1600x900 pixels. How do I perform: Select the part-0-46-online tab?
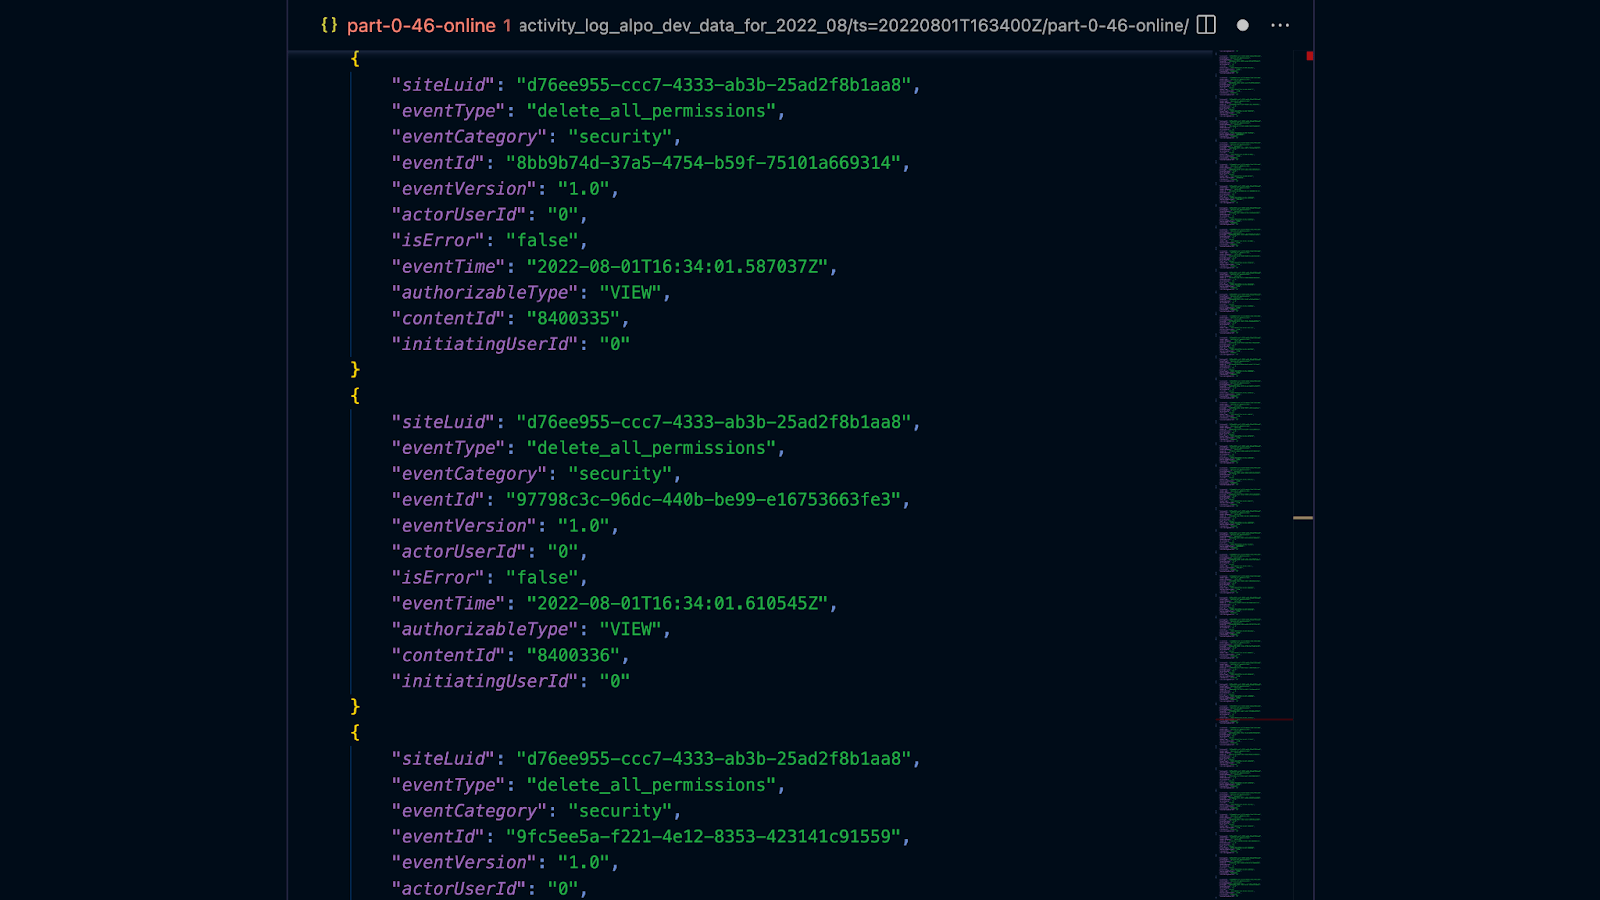(421, 25)
